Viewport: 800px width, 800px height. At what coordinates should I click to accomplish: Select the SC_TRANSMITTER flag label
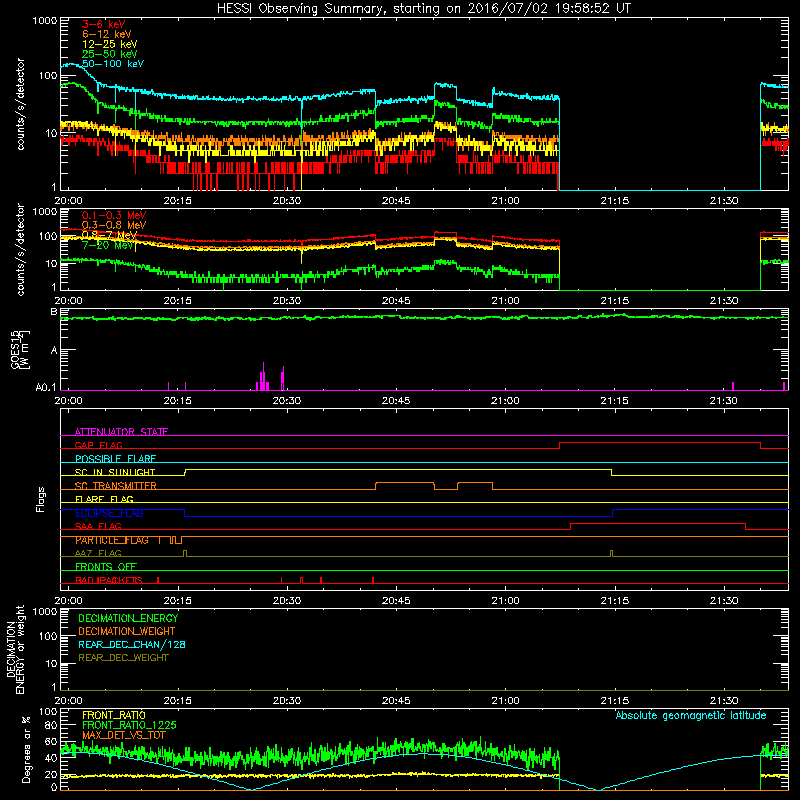point(116,486)
